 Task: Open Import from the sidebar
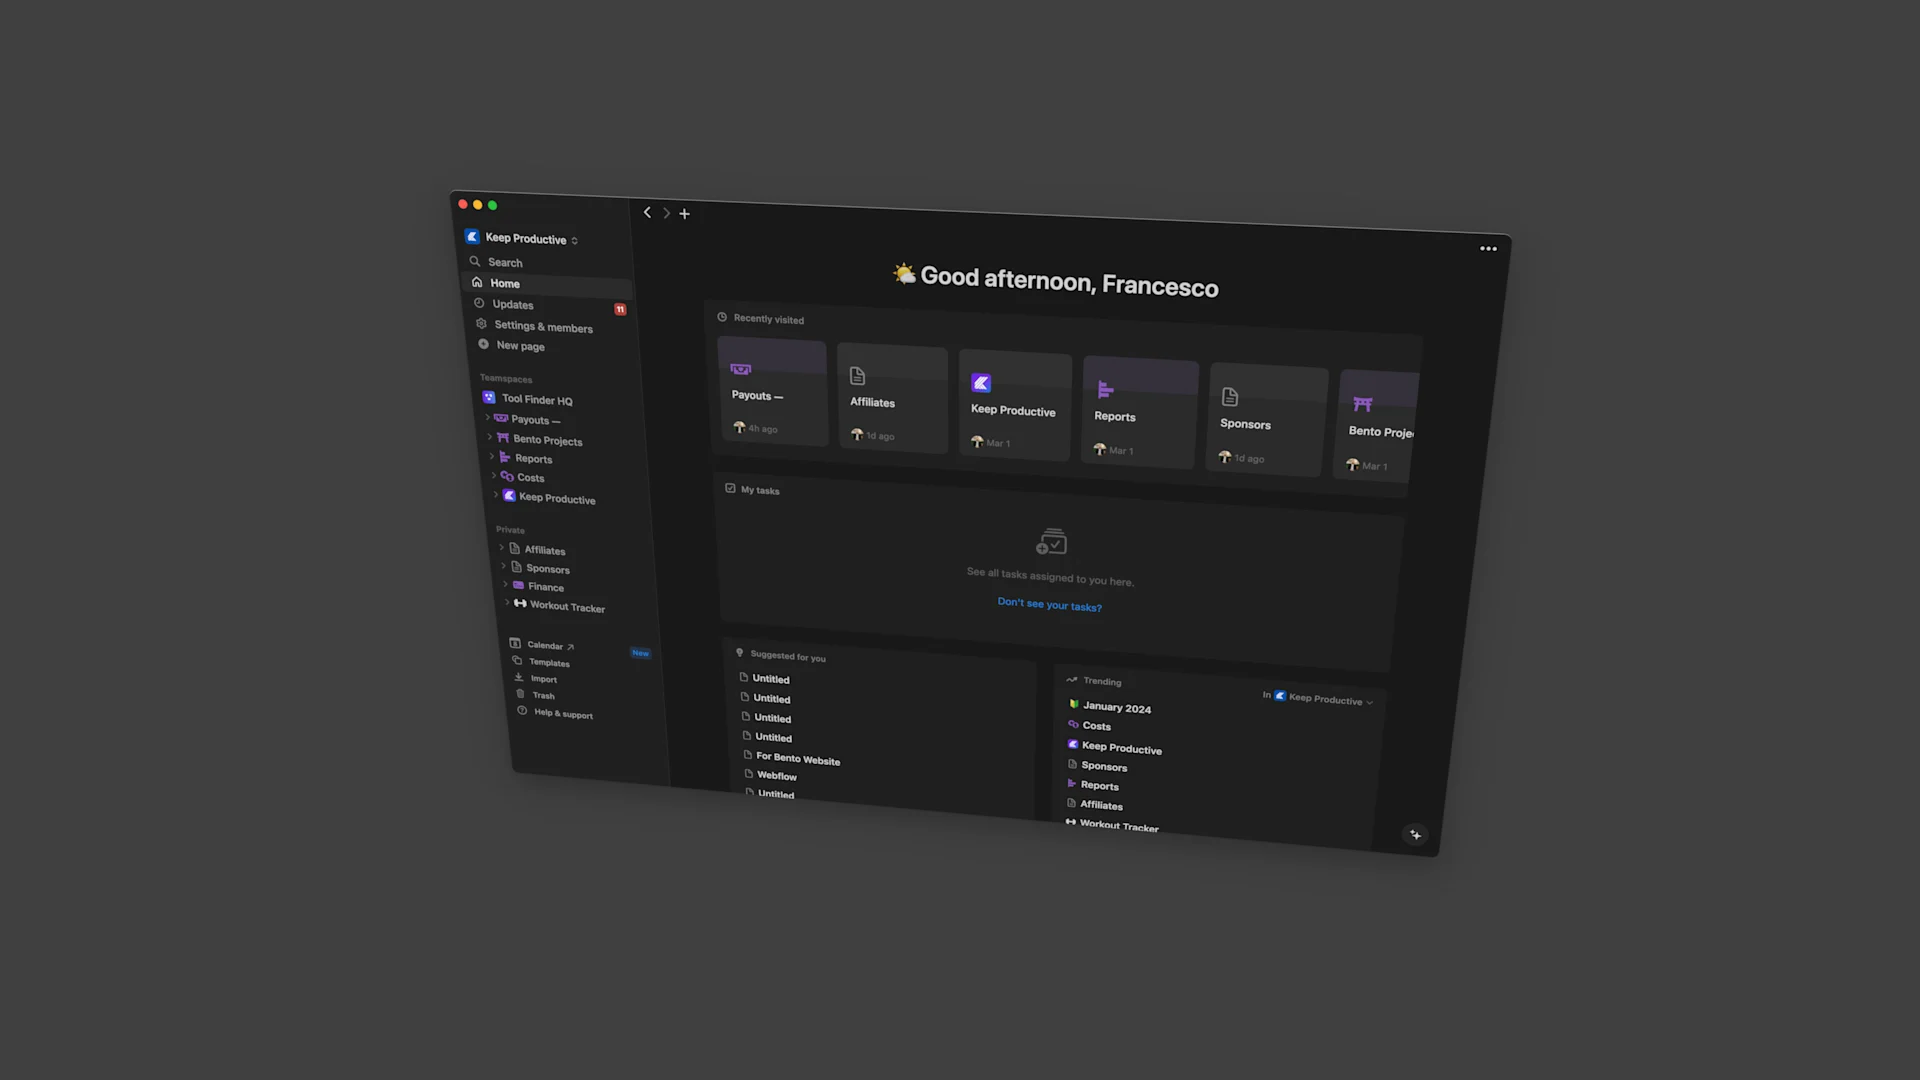coord(542,678)
